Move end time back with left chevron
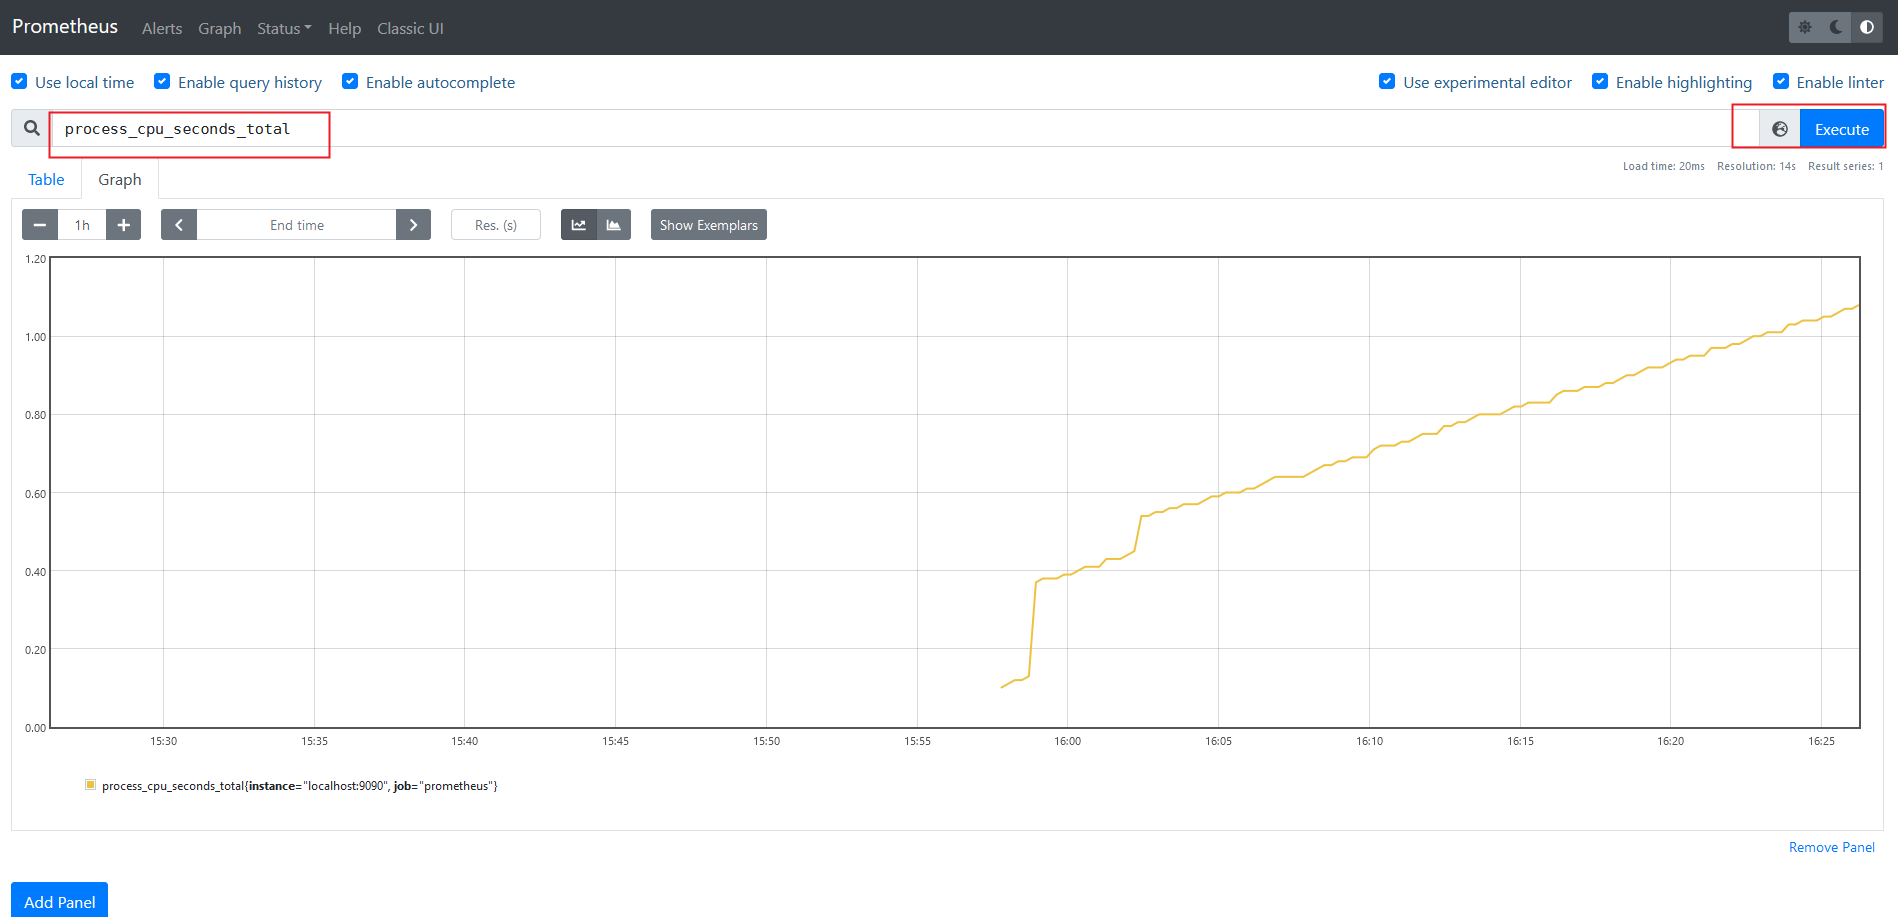Image resolution: width=1898 pixels, height=917 pixels. pos(179,225)
